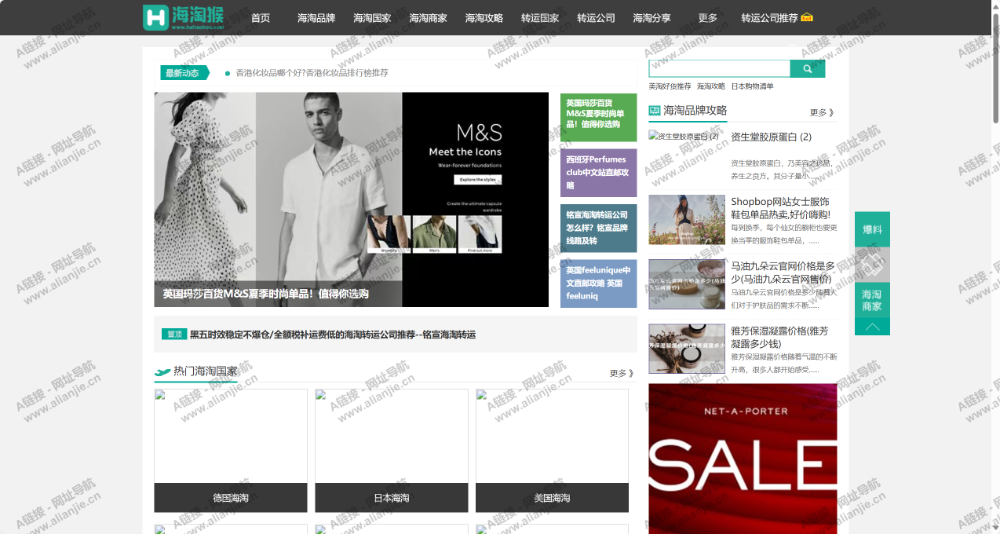This screenshot has height=534, width=1000.
Task: Click the green search magnifier button
Action: tap(807, 69)
